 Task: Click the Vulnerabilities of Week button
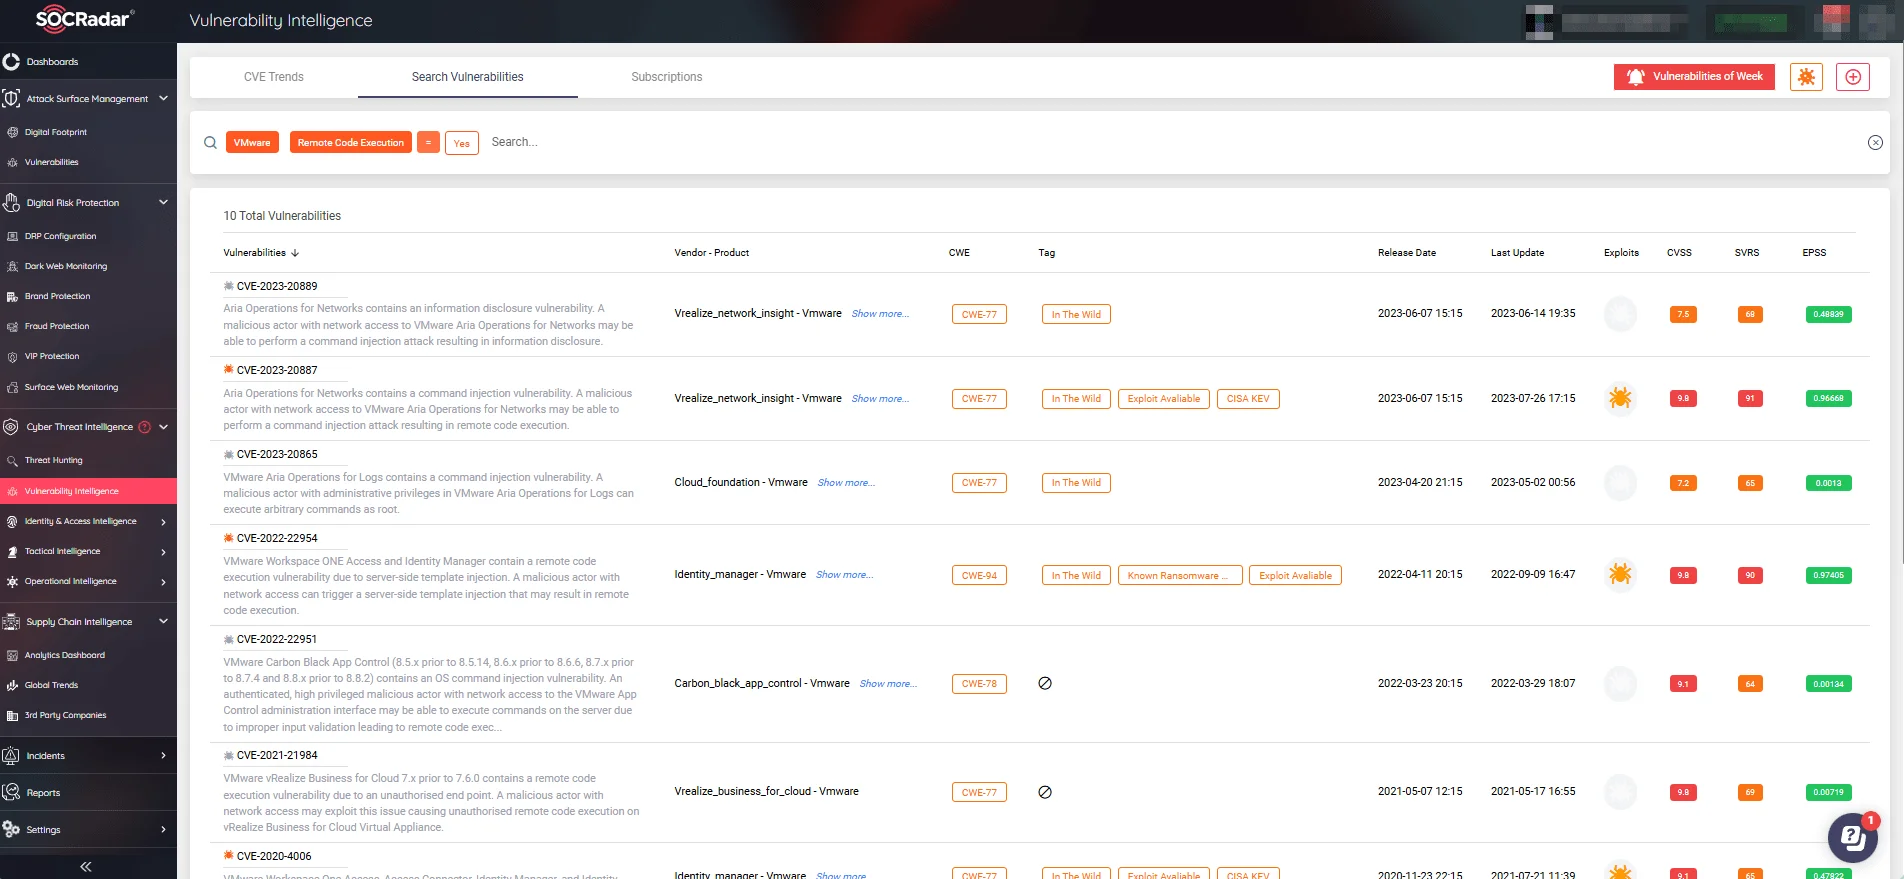1694,77
